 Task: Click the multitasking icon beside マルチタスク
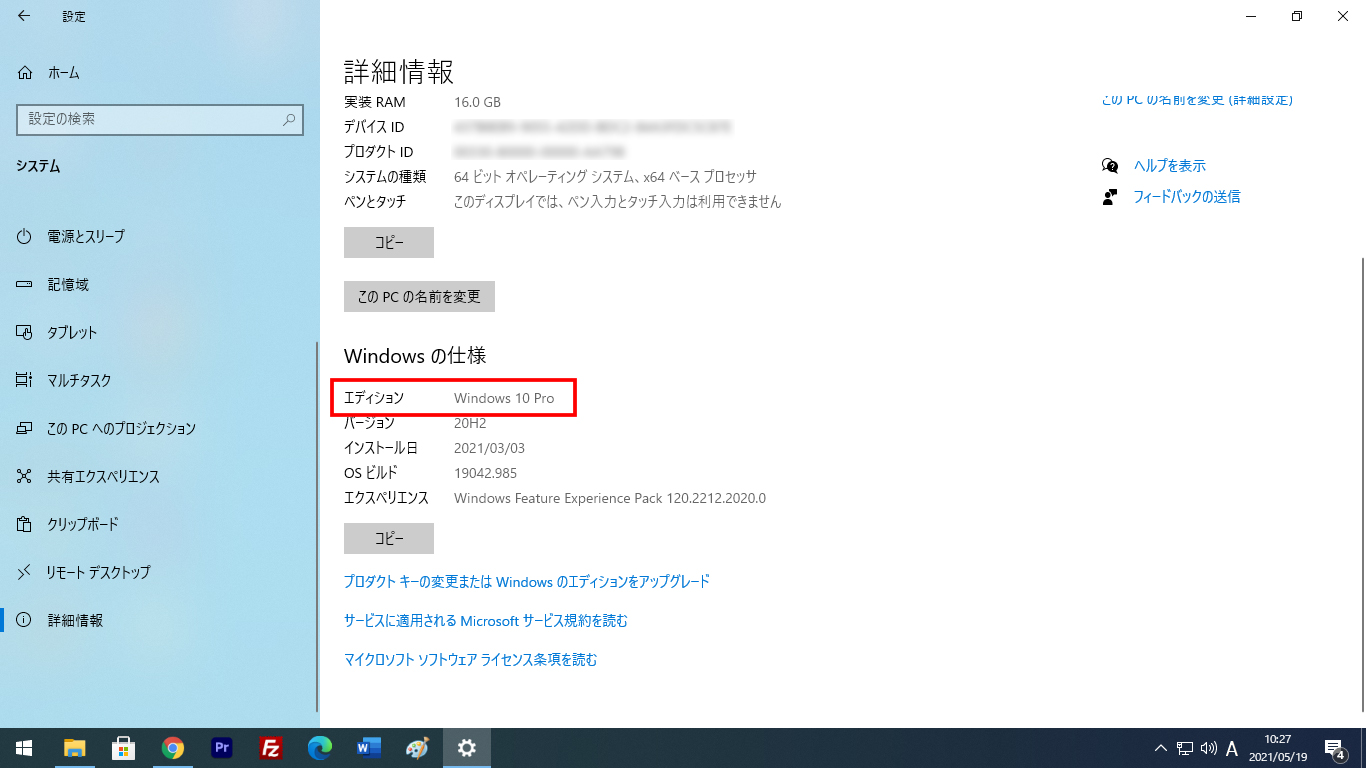point(25,381)
